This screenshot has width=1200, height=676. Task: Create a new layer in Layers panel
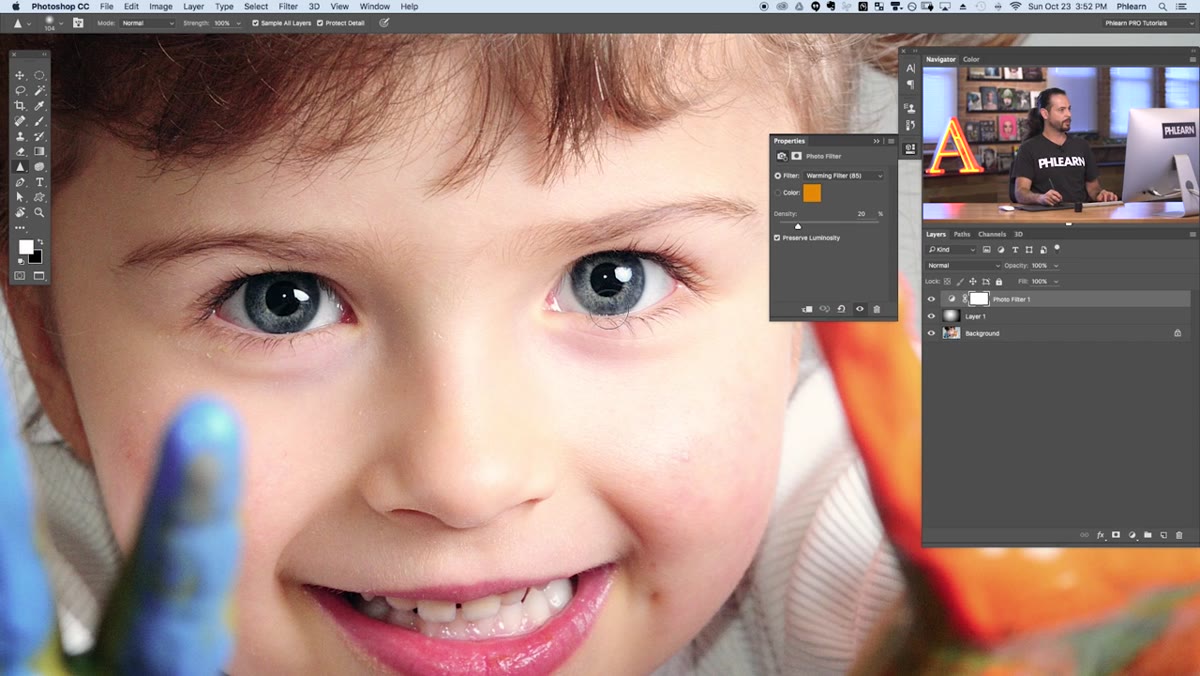click(x=1164, y=535)
